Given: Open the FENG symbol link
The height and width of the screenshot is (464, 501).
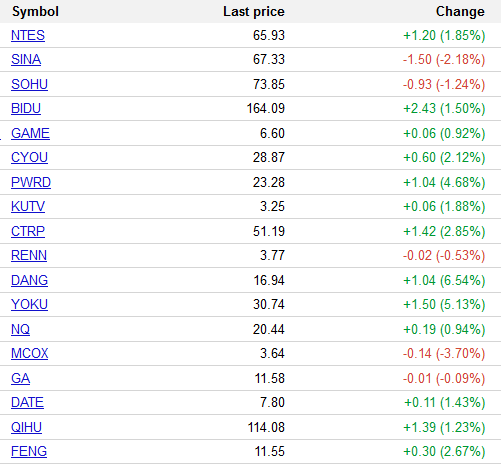Looking at the screenshot, I should pyautogui.click(x=29, y=451).
